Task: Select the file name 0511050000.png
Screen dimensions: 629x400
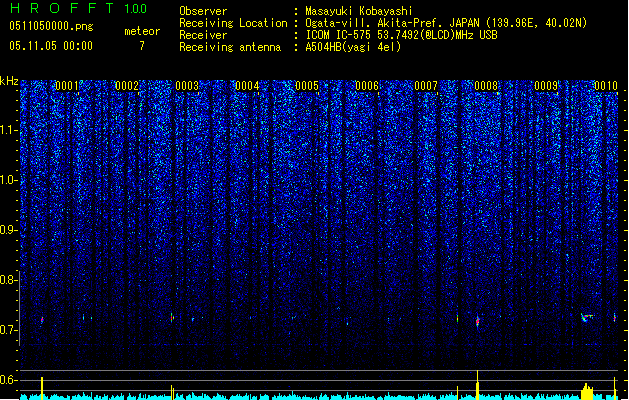Action: [51, 27]
